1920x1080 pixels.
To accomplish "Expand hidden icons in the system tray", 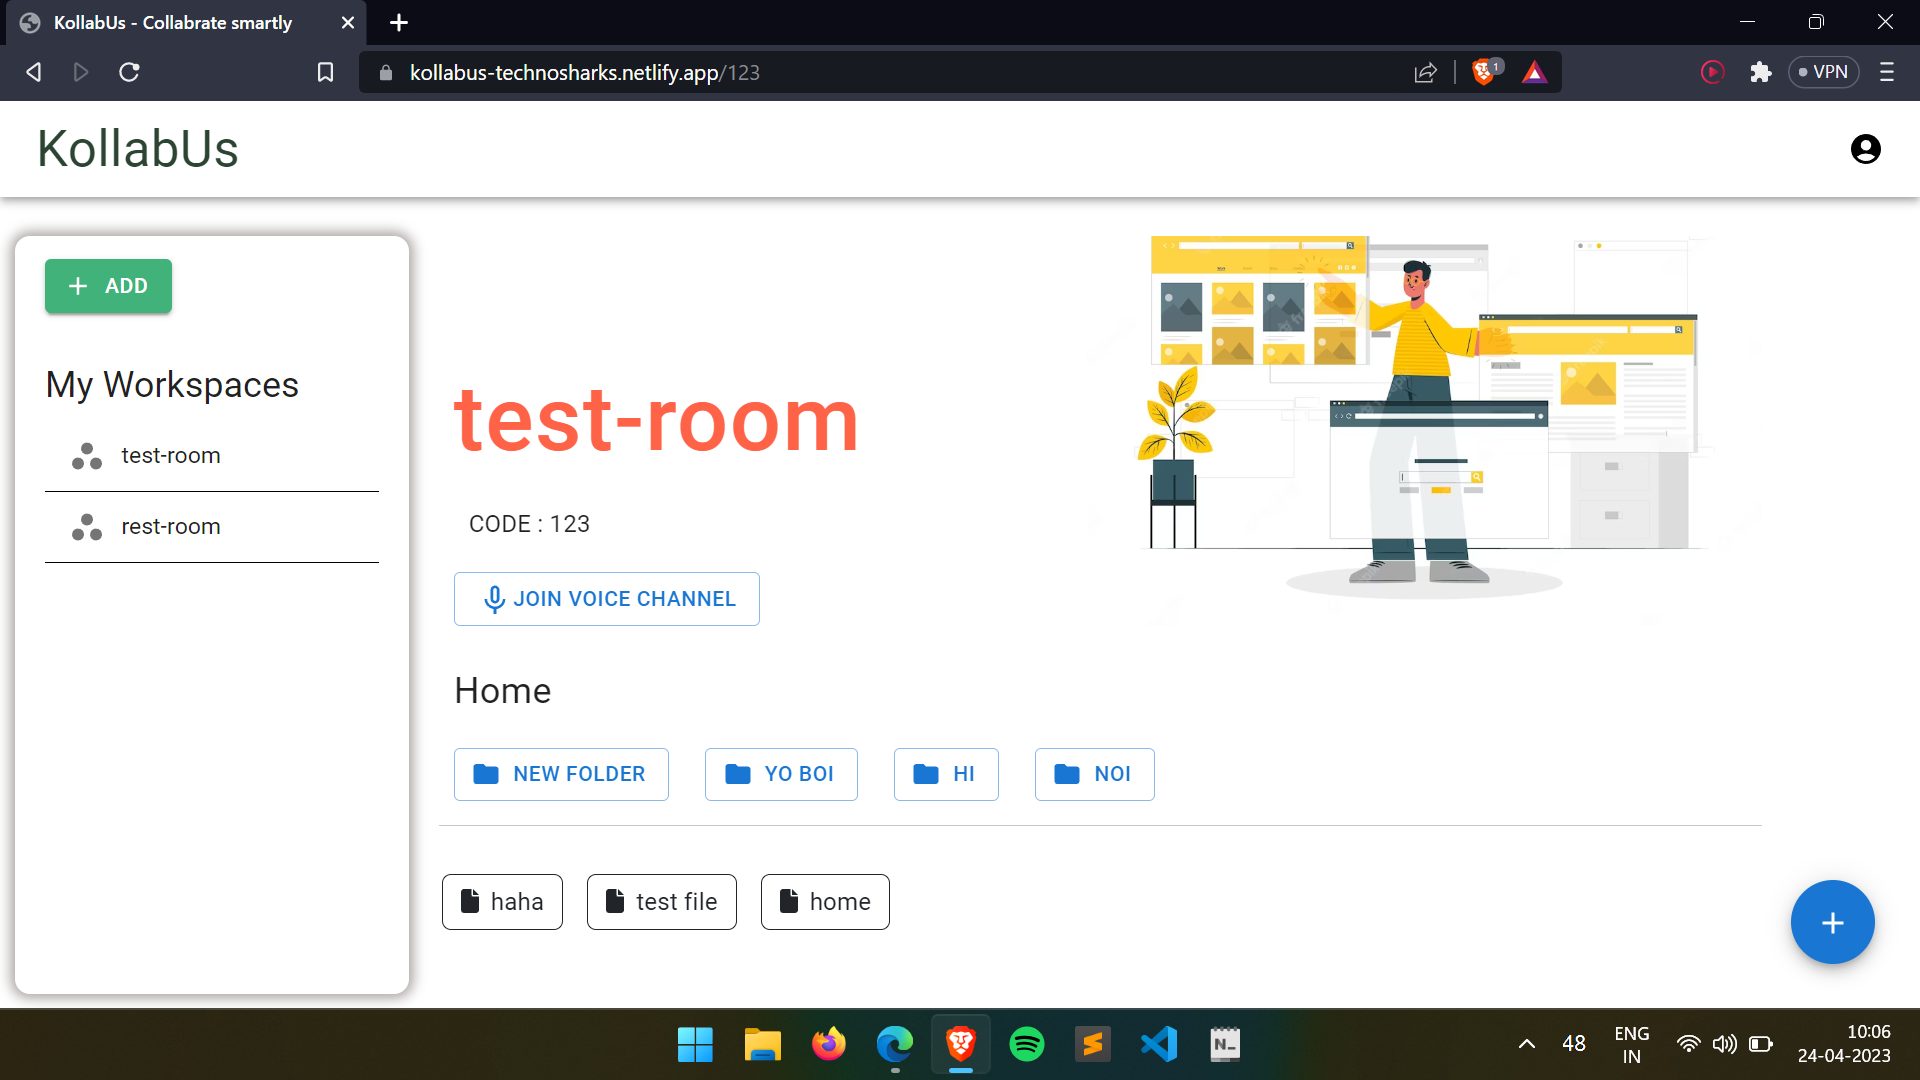I will pos(1527,1043).
